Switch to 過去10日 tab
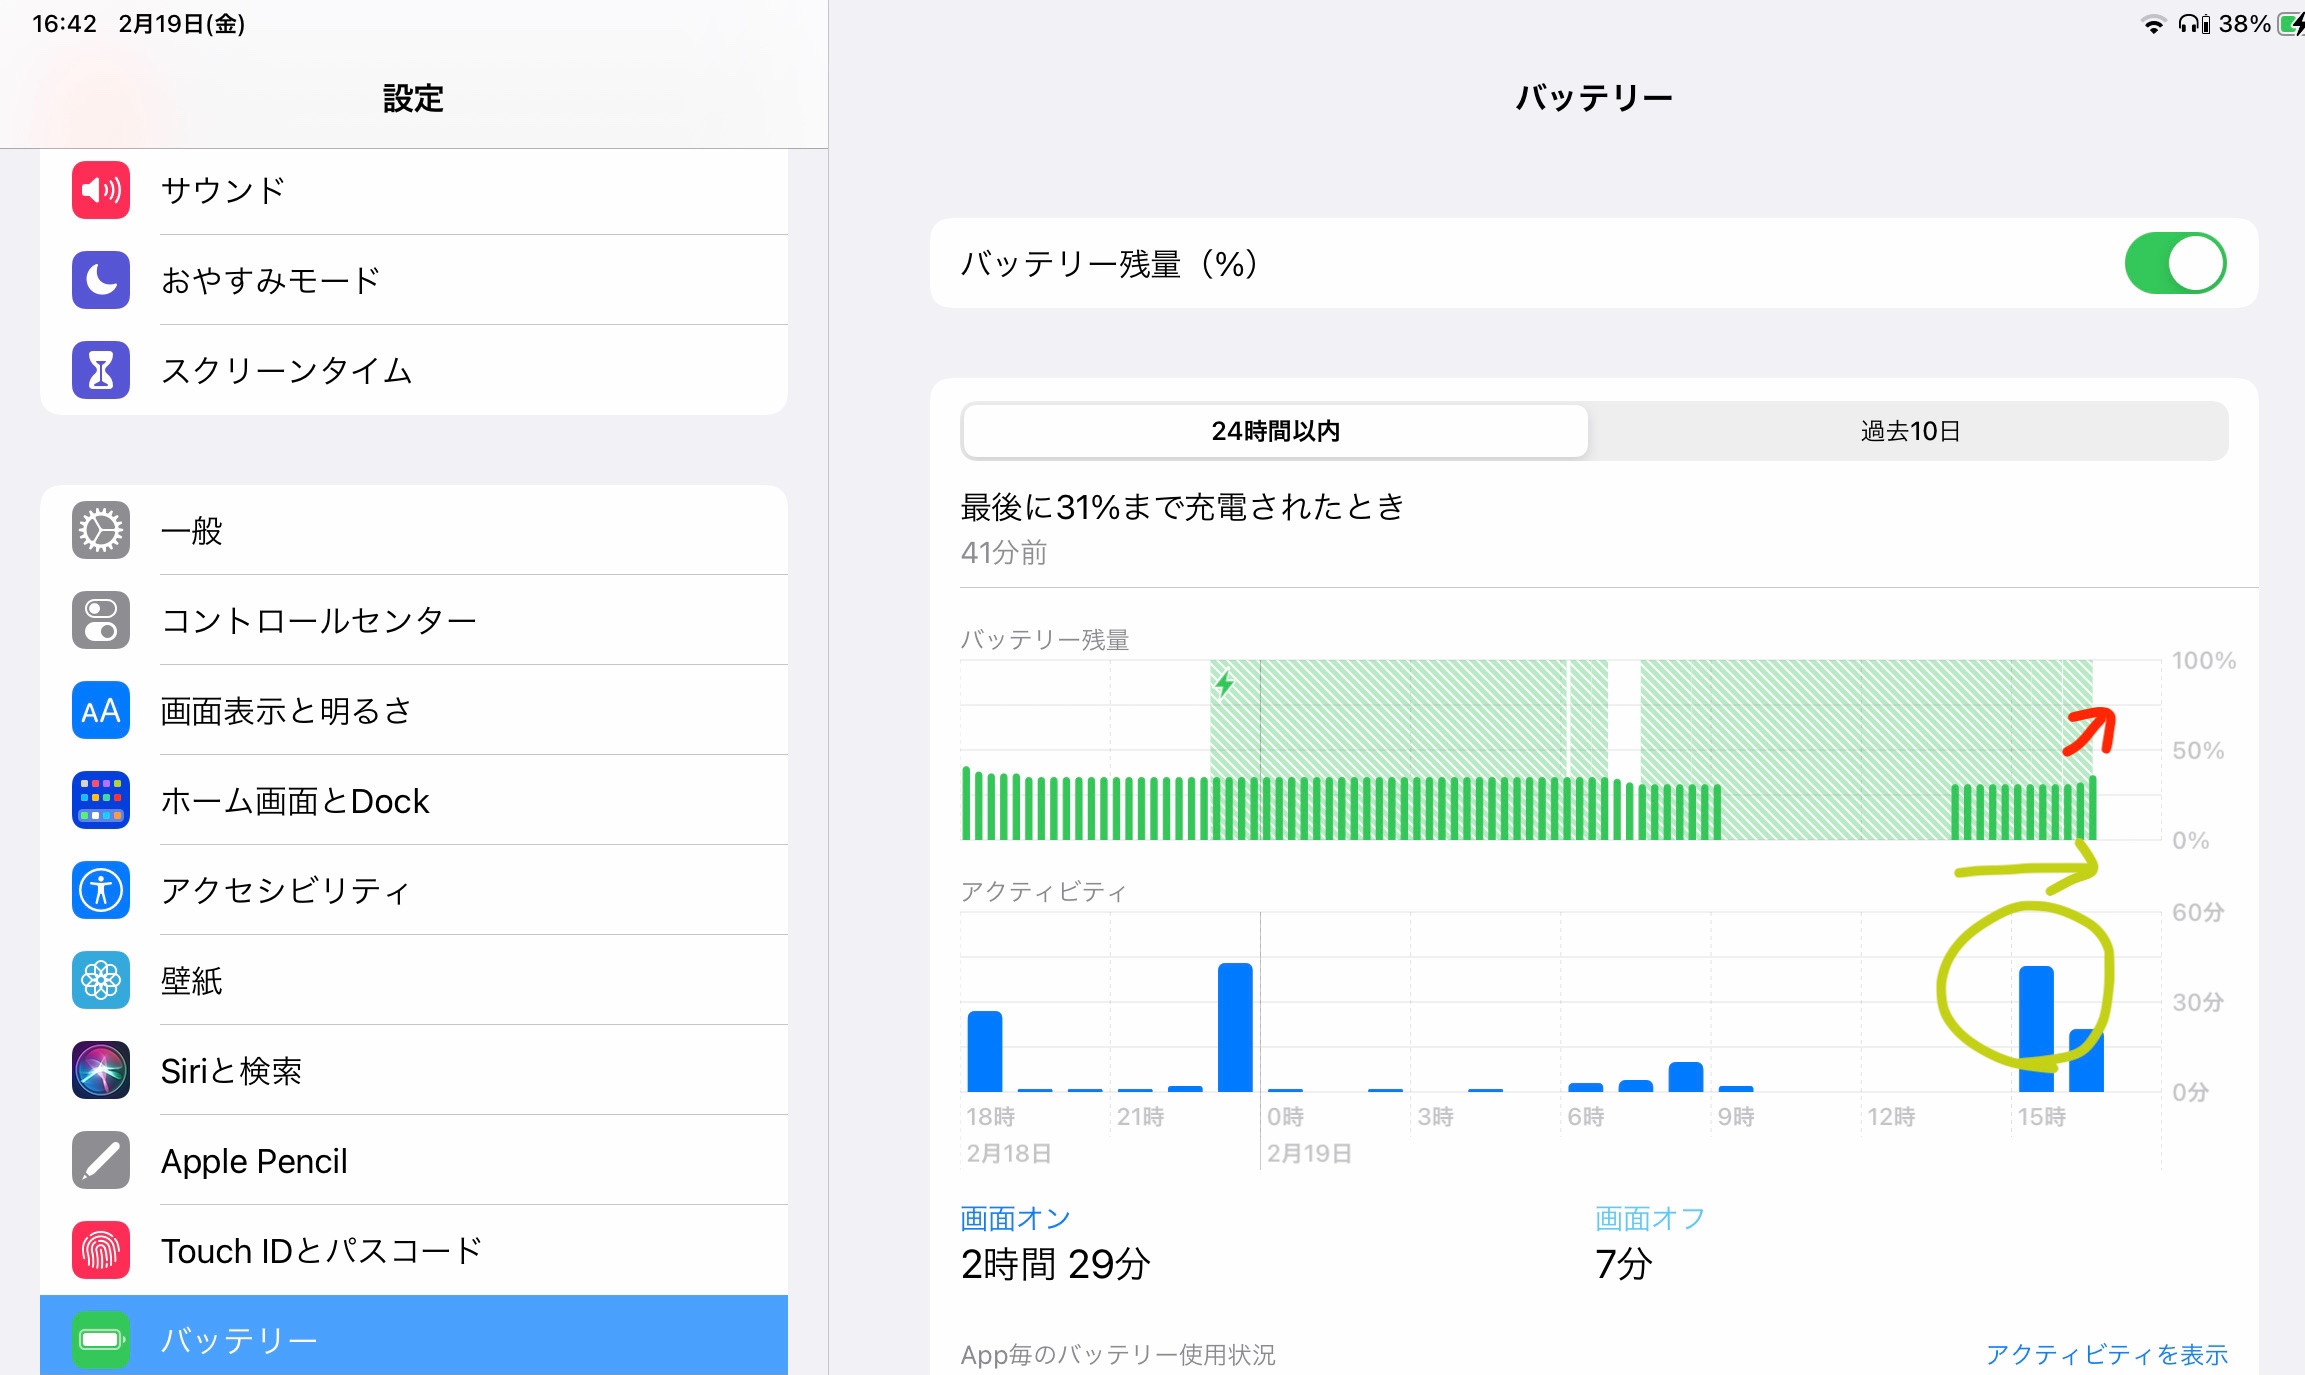The height and width of the screenshot is (1375, 2305). click(1909, 431)
